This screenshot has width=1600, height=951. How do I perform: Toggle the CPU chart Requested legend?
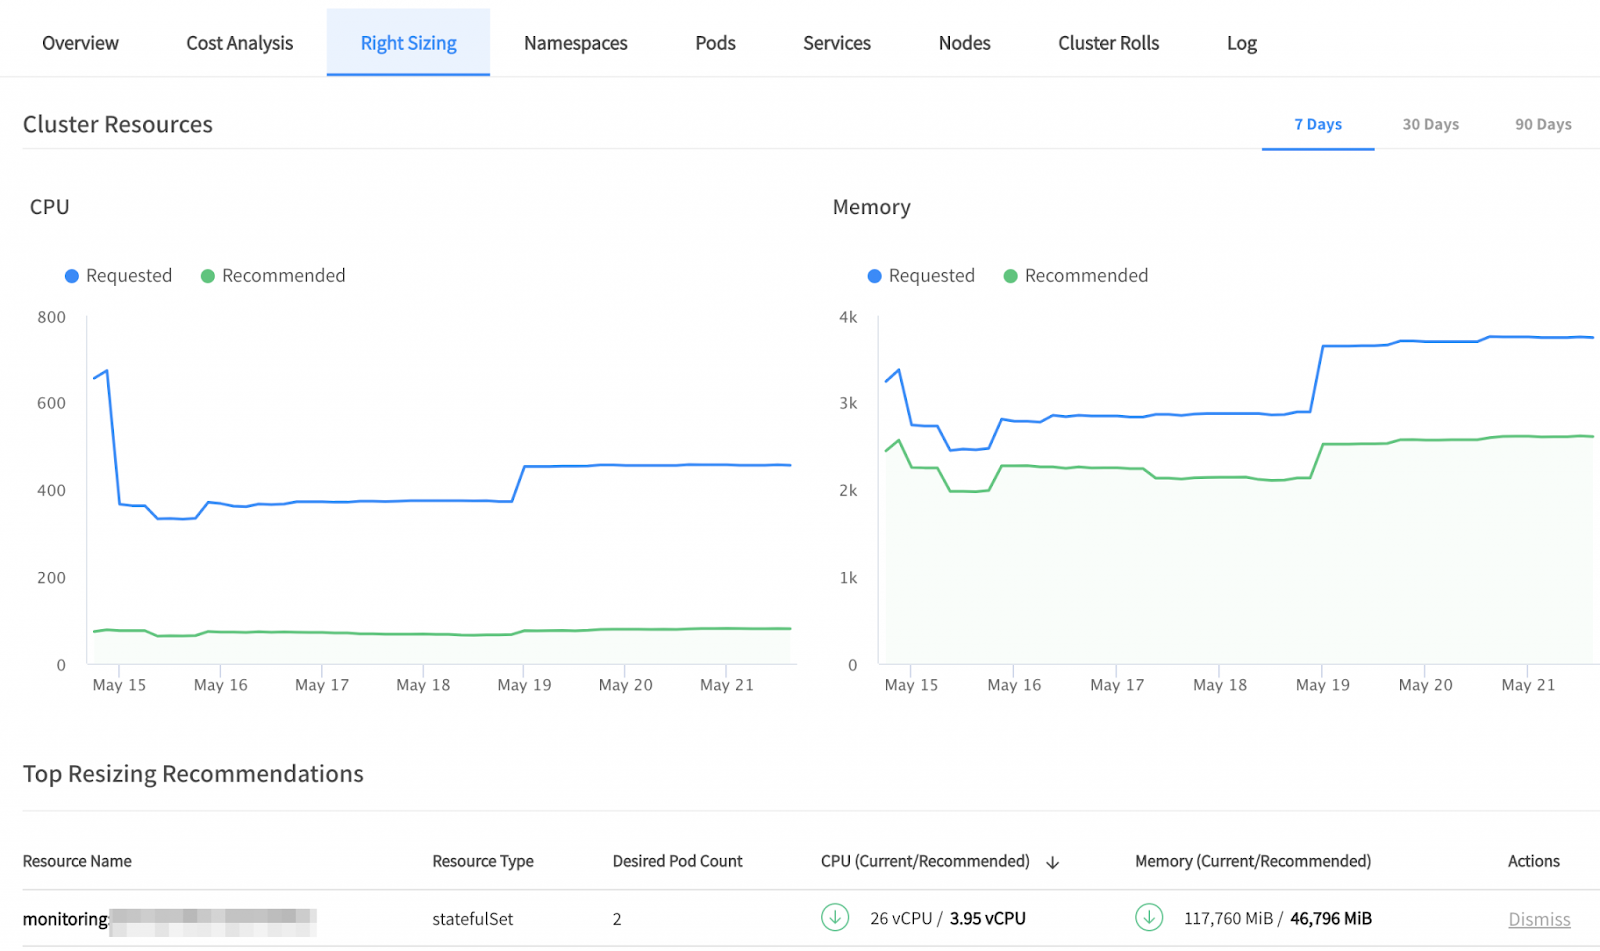click(x=118, y=276)
